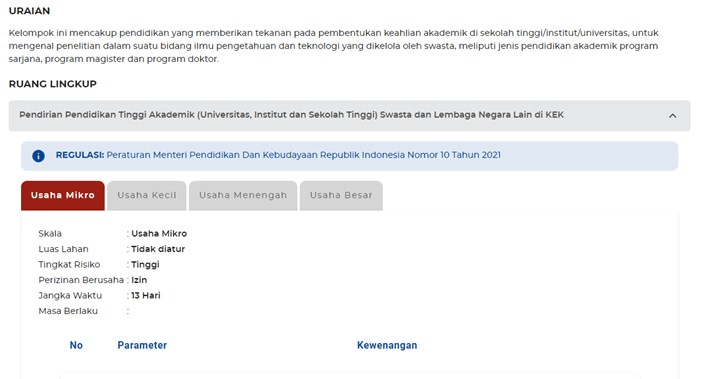
Task: Click the 'Tingkat Risiko' label
Action: coord(69,265)
